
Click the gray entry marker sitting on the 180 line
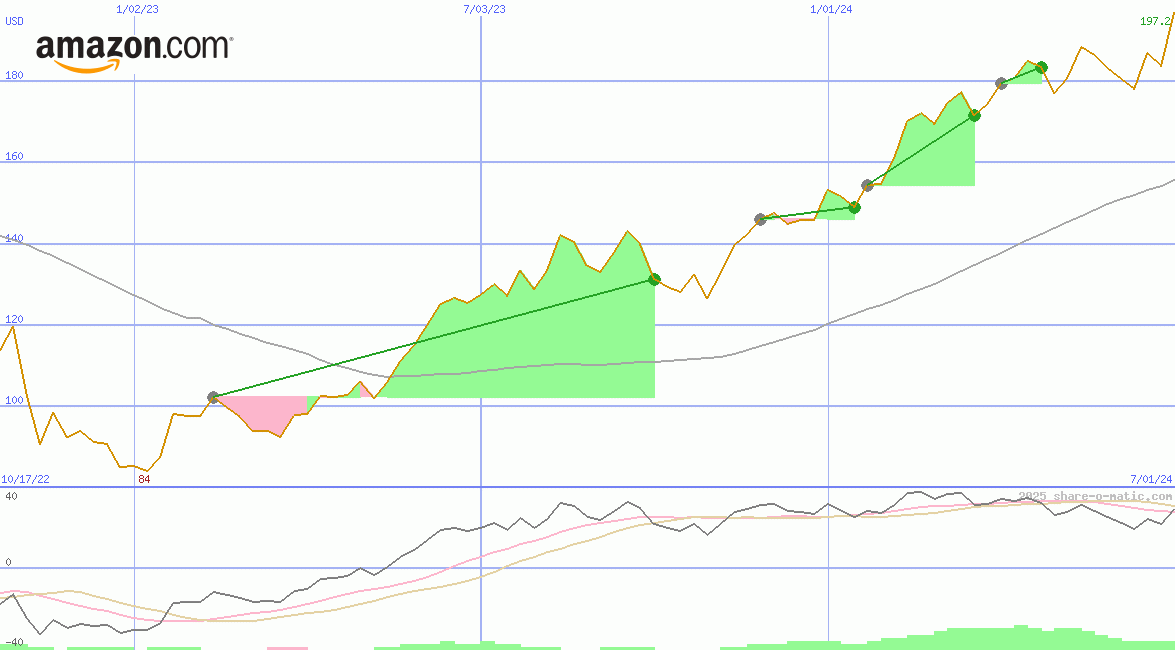[1001, 83]
